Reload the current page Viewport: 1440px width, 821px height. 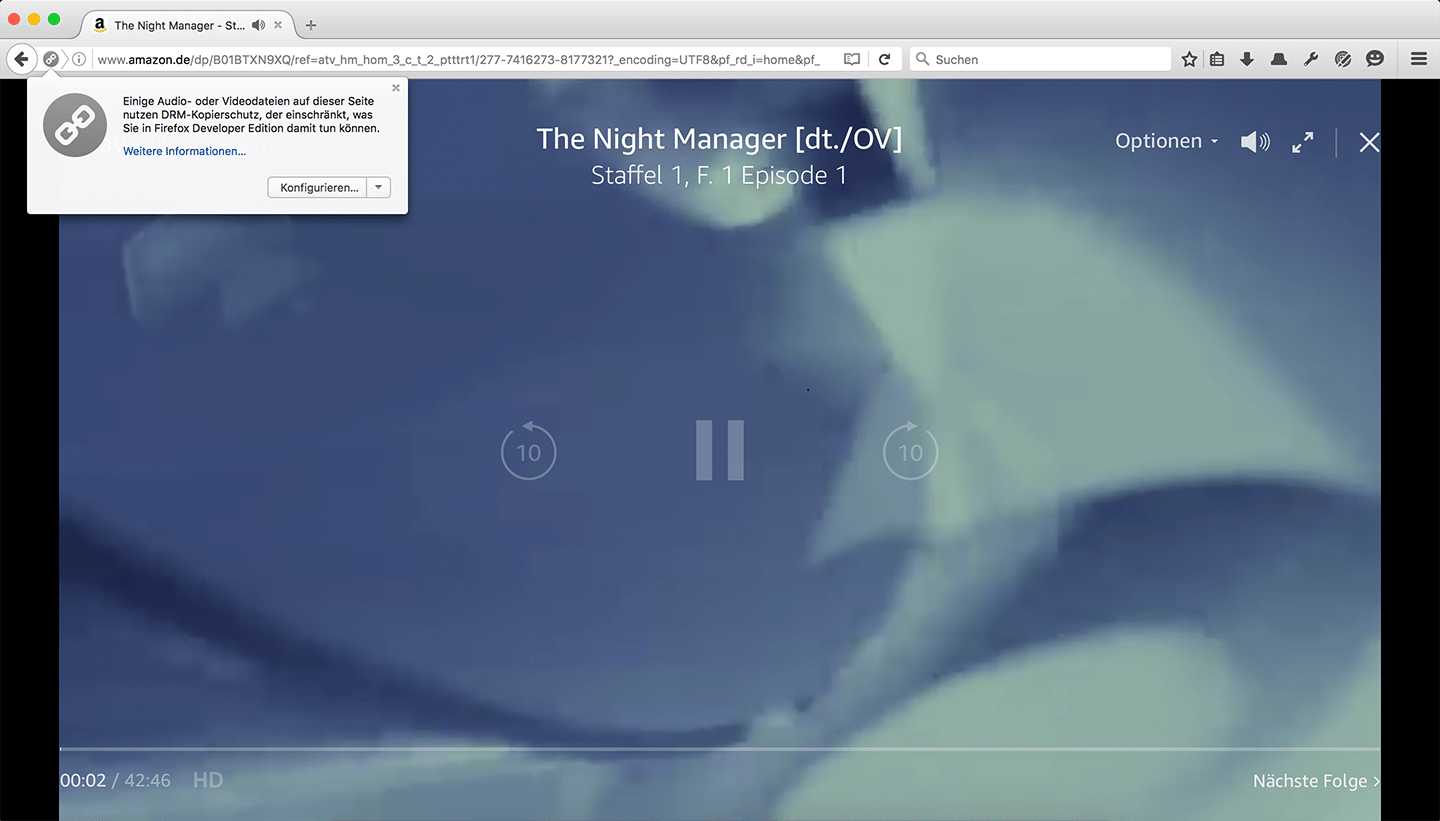[x=884, y=59]
